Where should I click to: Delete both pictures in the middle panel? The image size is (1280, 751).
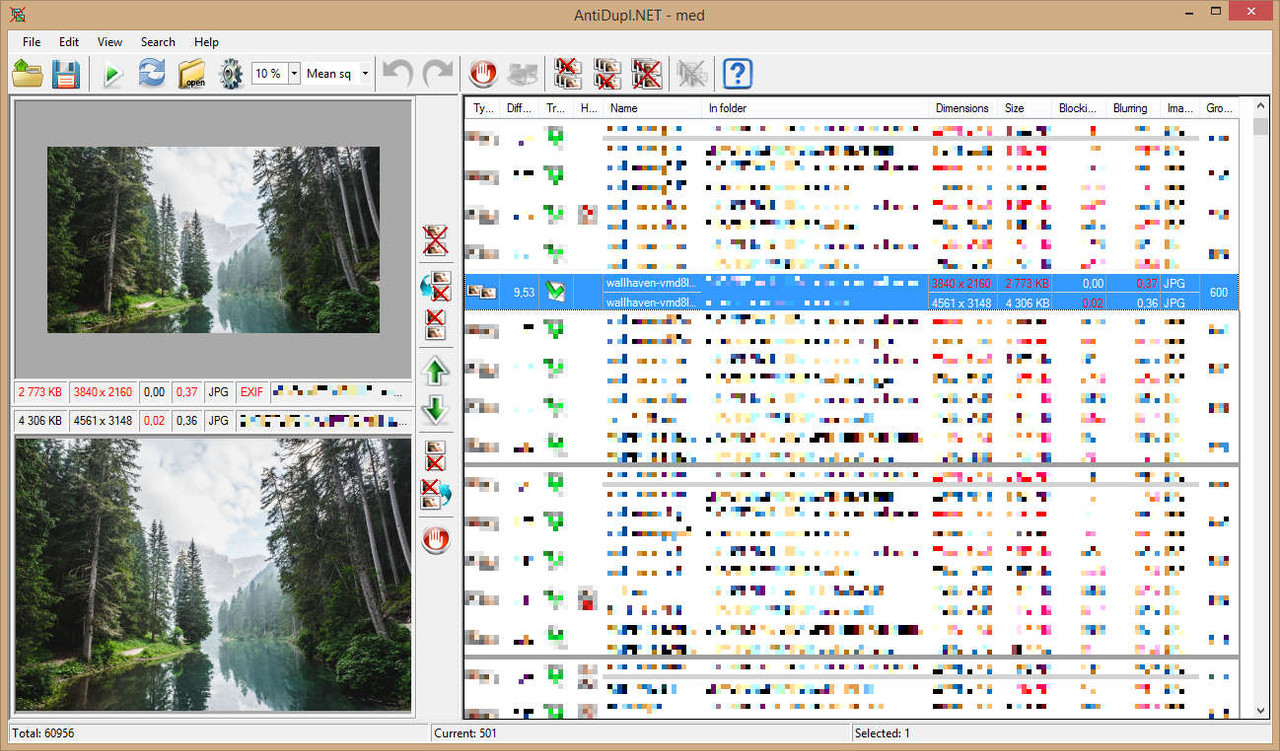click(435, 240)
